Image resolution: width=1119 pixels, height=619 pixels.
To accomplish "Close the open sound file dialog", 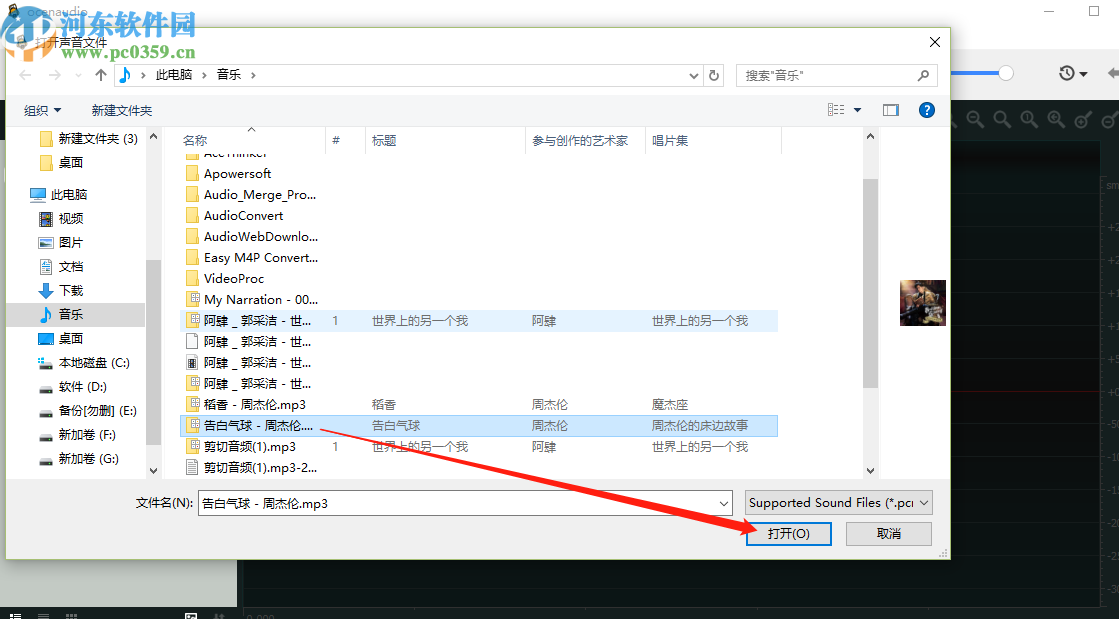I will (935, 42).
